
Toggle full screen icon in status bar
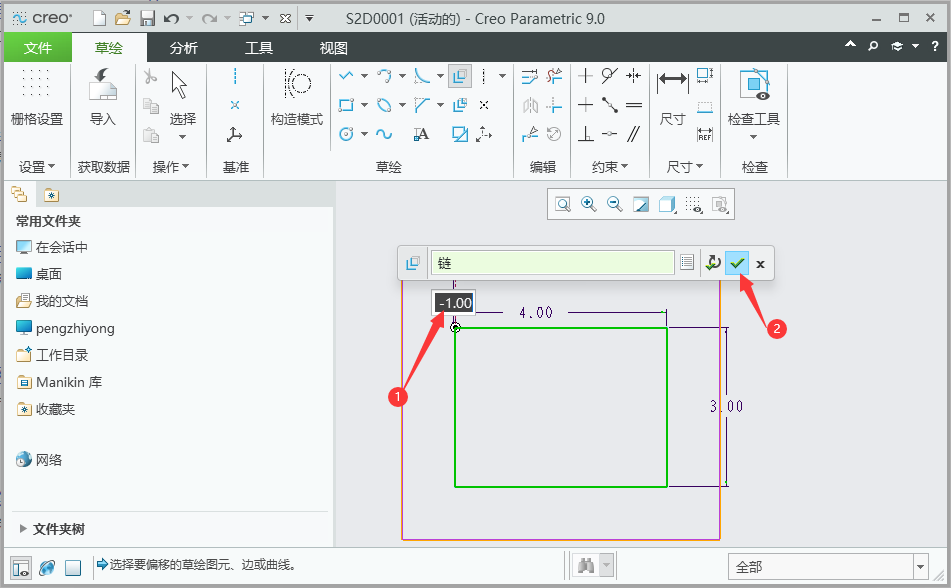pos(73,567)
